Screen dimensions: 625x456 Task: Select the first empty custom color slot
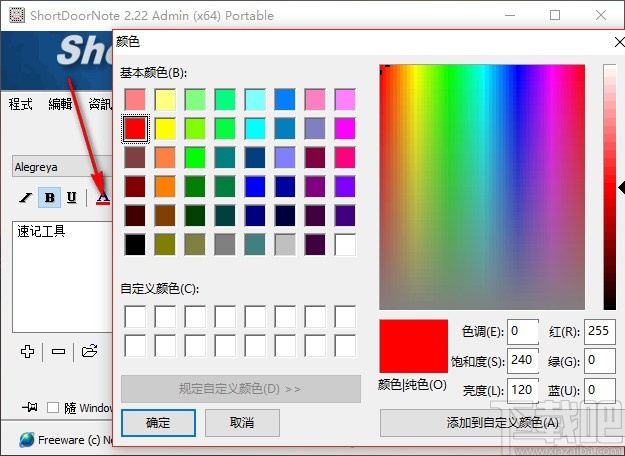[x=135, y=316]
